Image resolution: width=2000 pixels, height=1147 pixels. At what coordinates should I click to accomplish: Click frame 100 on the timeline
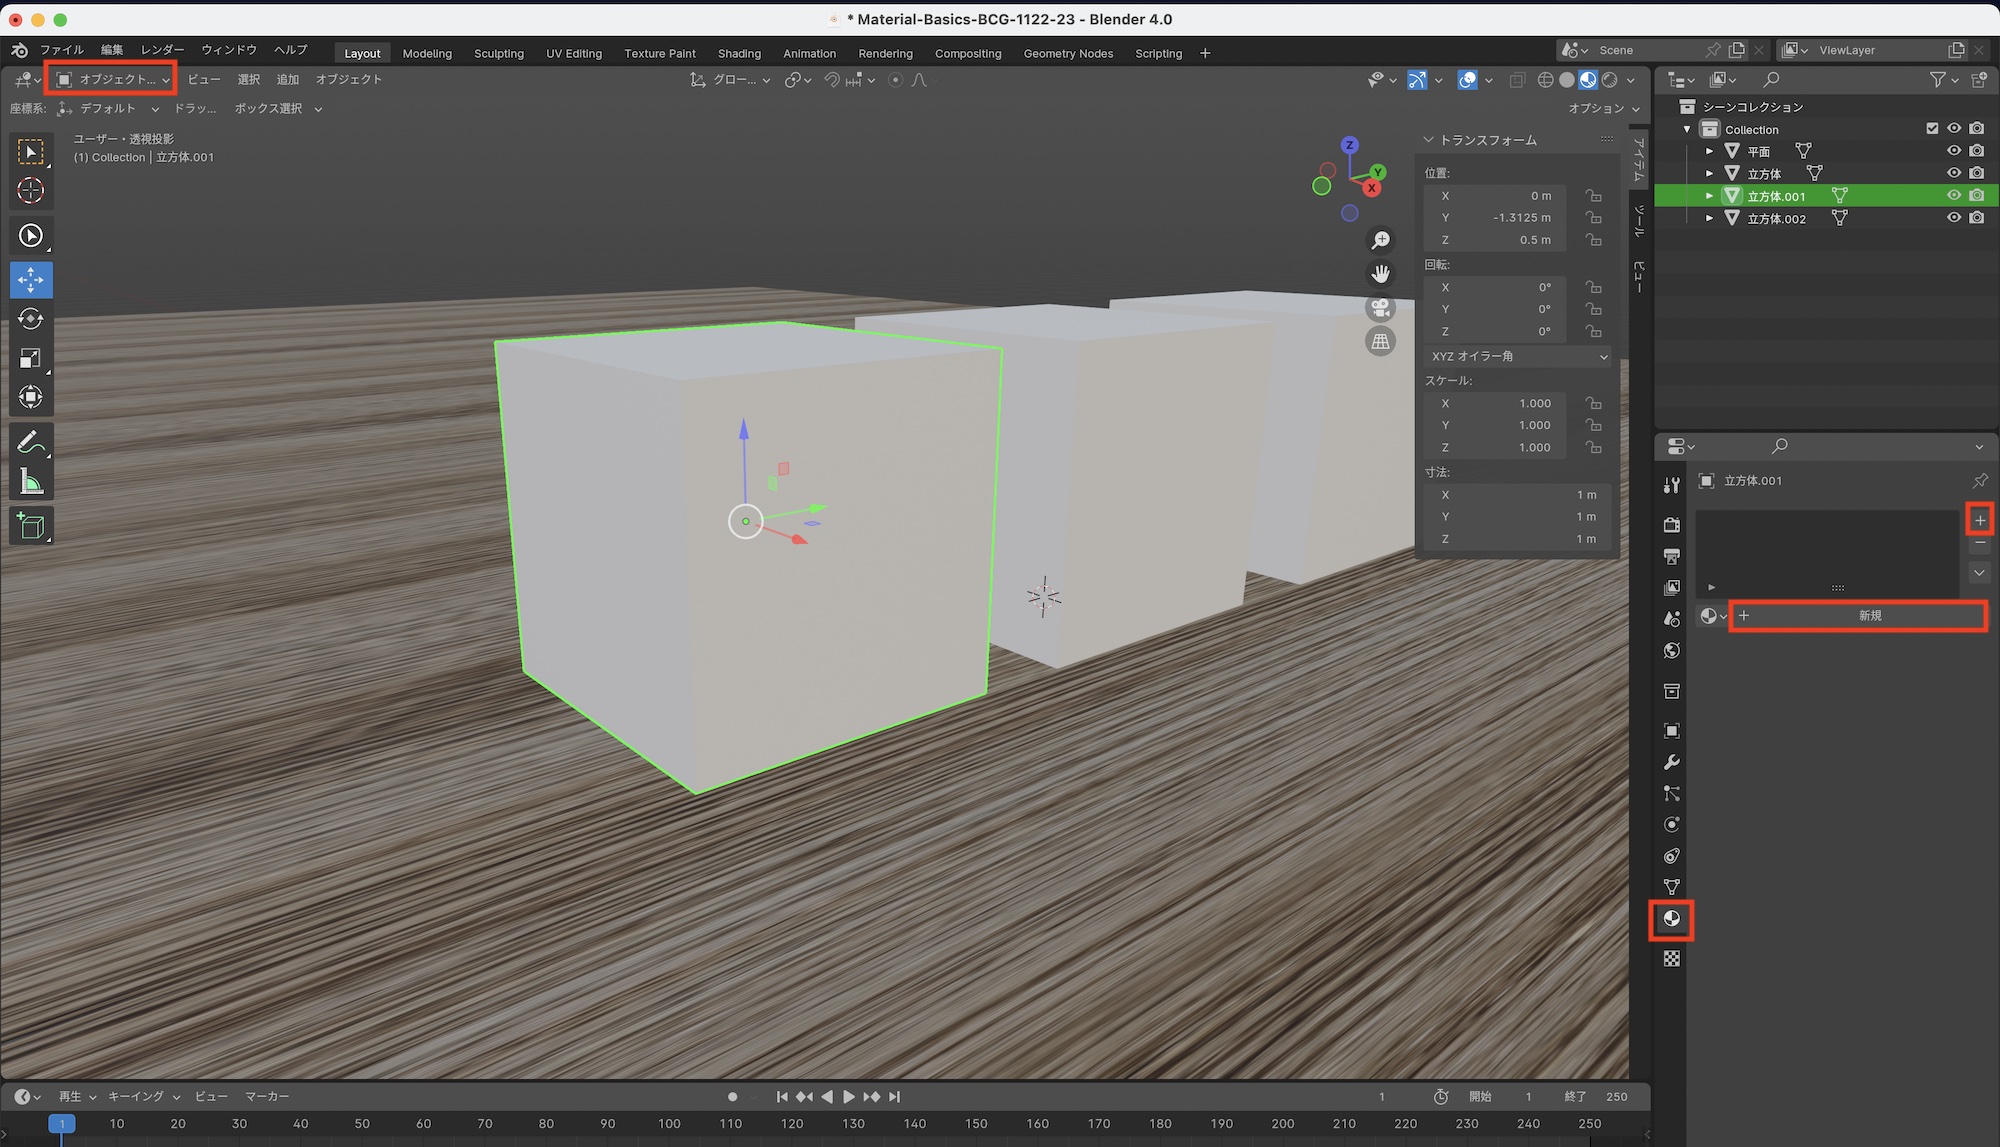point(669,1124)
